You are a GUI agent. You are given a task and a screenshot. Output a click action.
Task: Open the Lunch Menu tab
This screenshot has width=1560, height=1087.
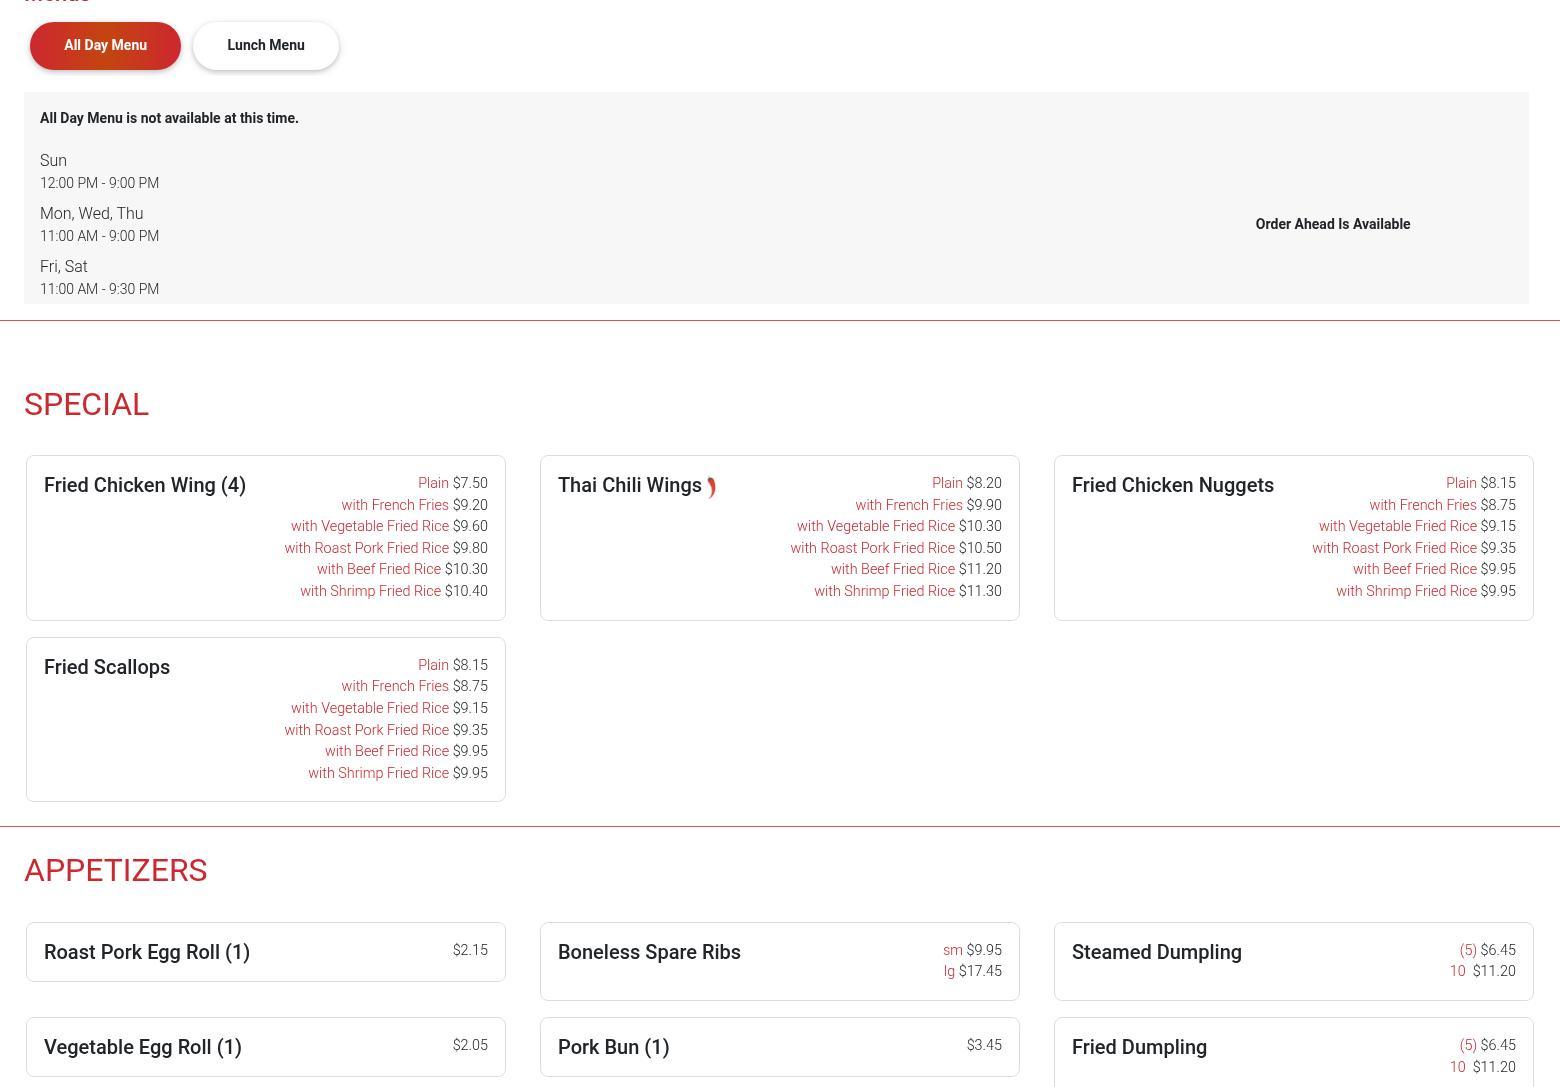[x=266, y=46]
